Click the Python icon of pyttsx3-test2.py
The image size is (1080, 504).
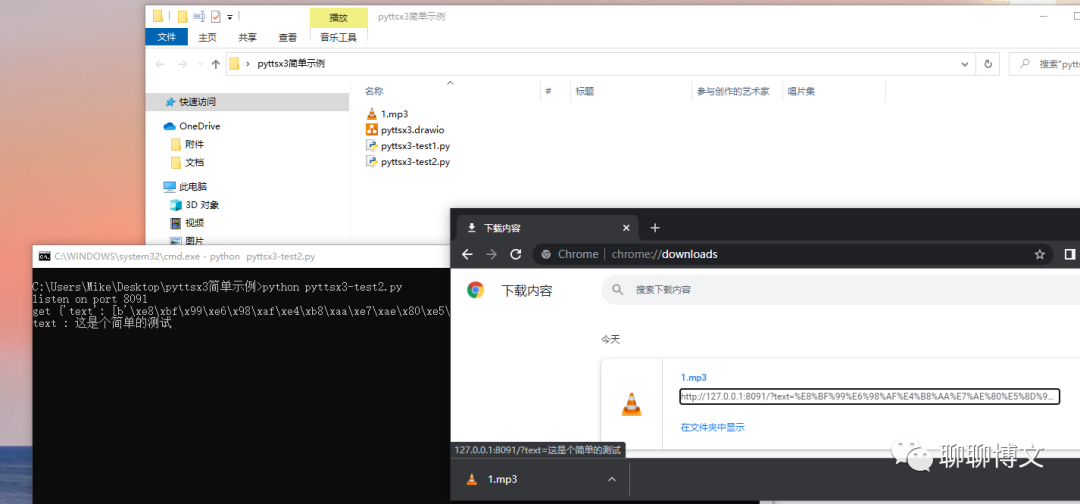pyautogui.click(x=371, y=162)
